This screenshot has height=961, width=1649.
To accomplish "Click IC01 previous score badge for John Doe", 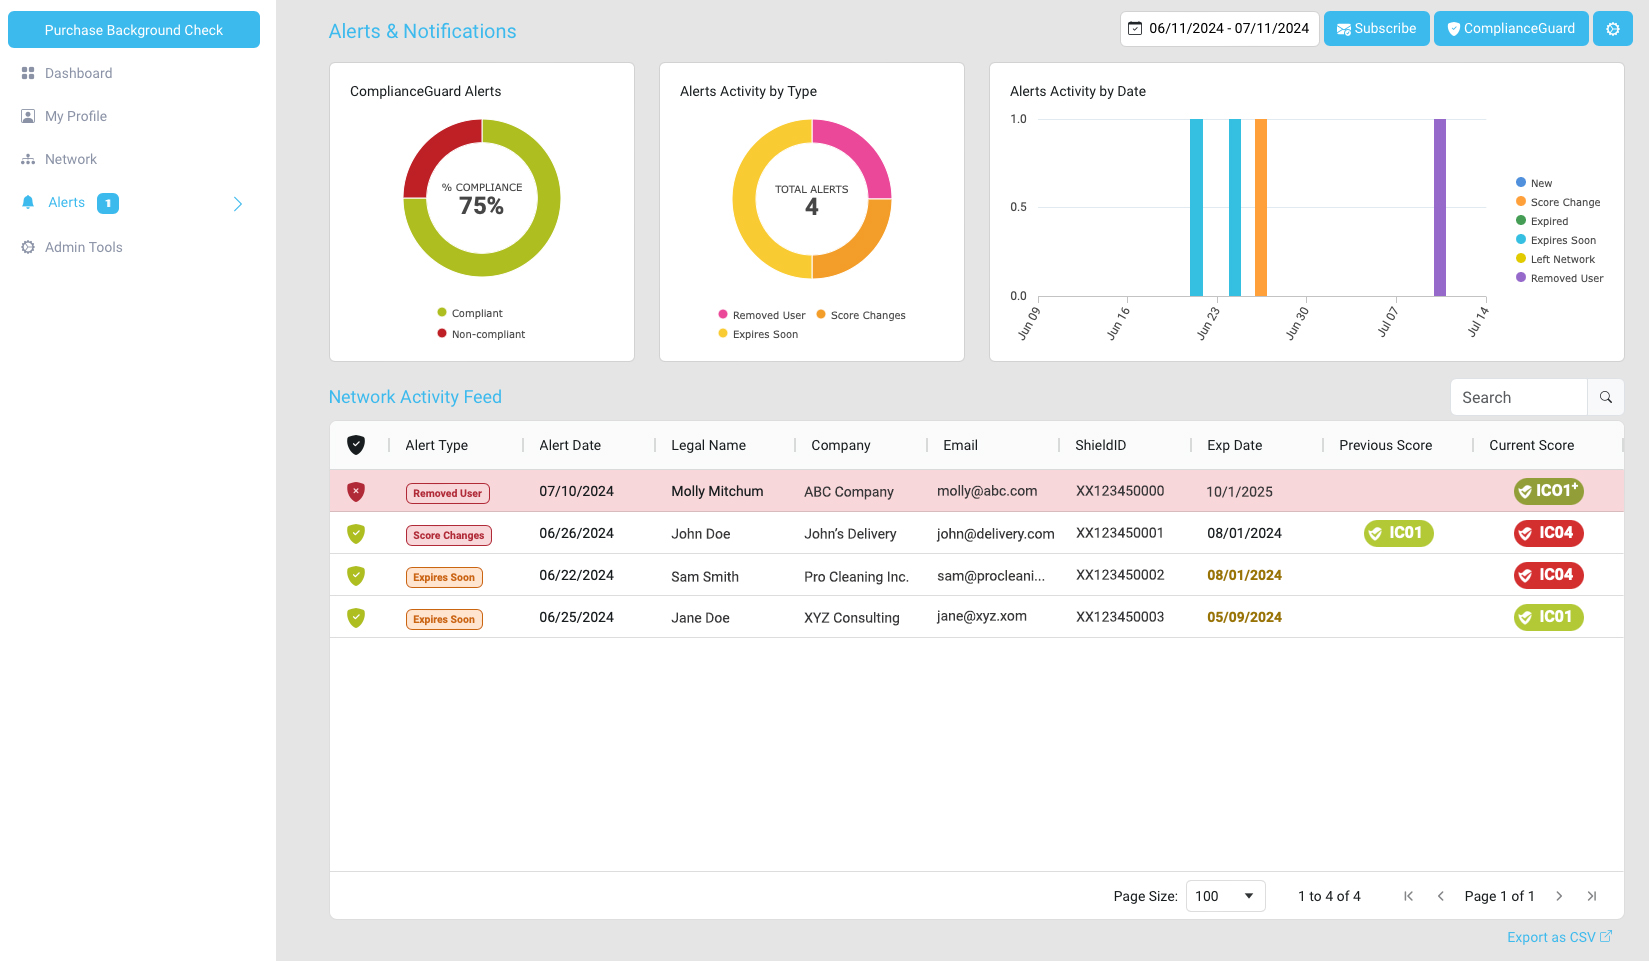I will 1398,533.
